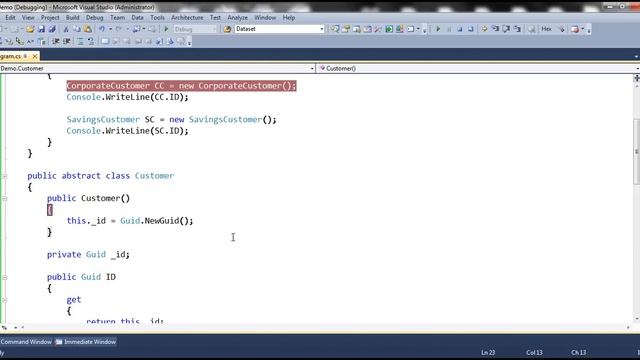Click the green Start Debugging arrow

click(x=166, y=29)
